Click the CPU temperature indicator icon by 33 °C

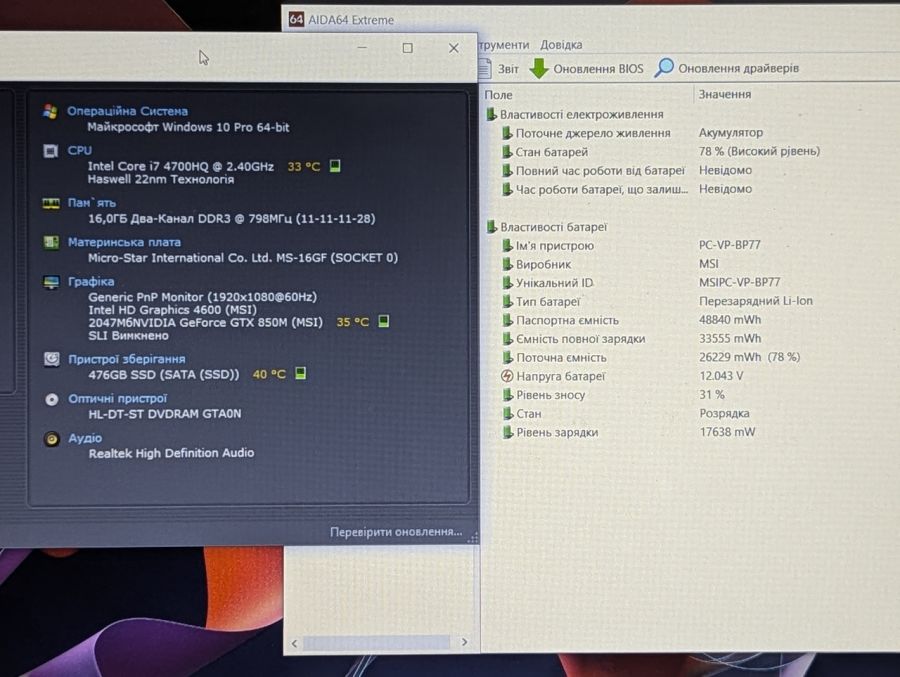335,166
